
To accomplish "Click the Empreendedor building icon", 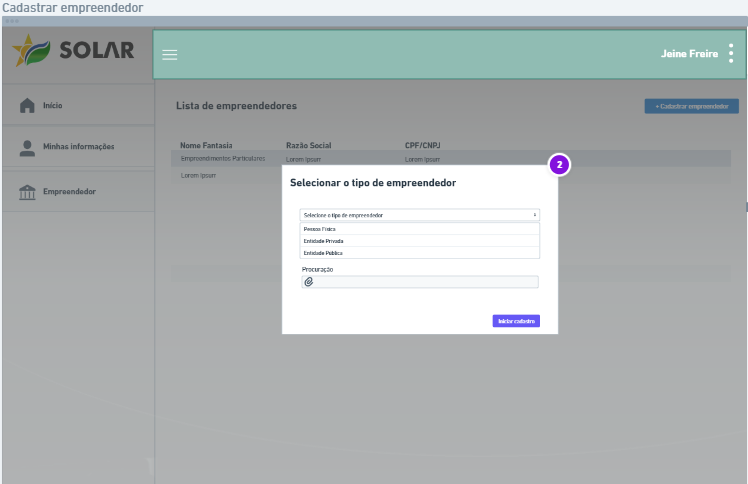I will [27, 192].
